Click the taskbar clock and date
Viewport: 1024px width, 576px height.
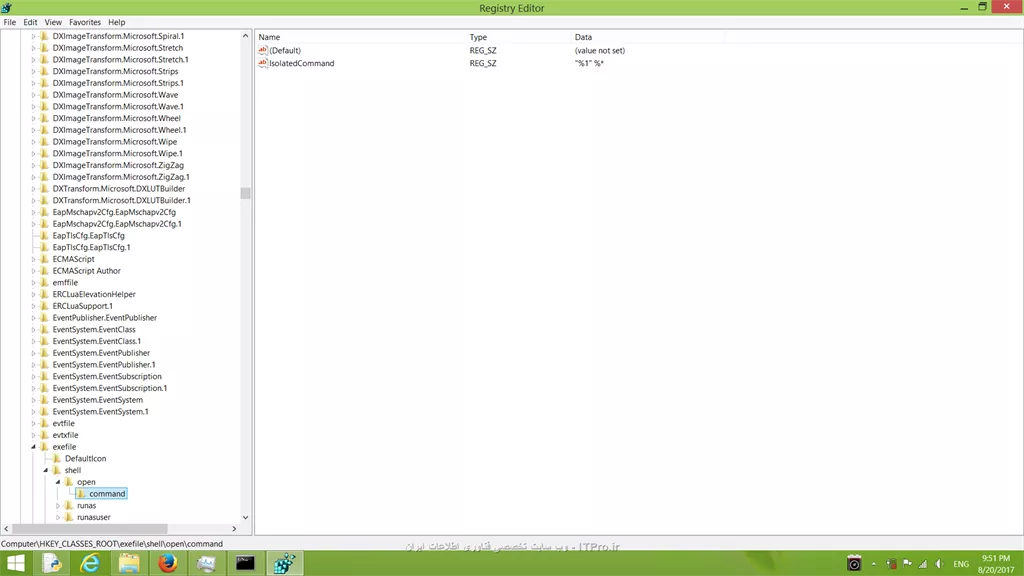coord(996,564)
